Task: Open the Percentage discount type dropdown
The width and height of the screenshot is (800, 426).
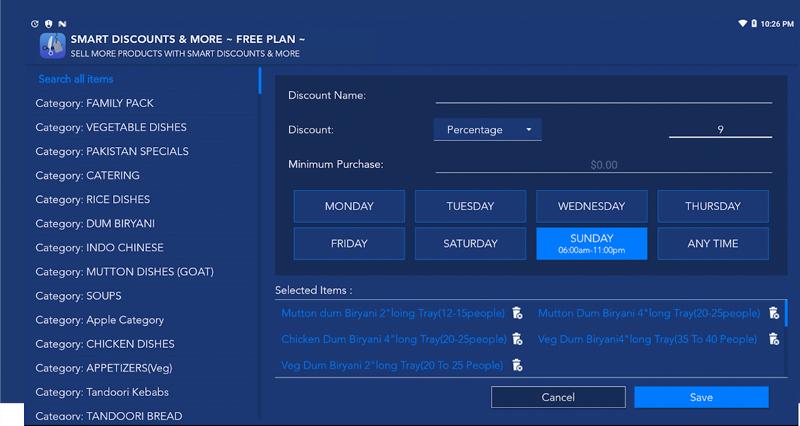Action: (x=488, y=129)
